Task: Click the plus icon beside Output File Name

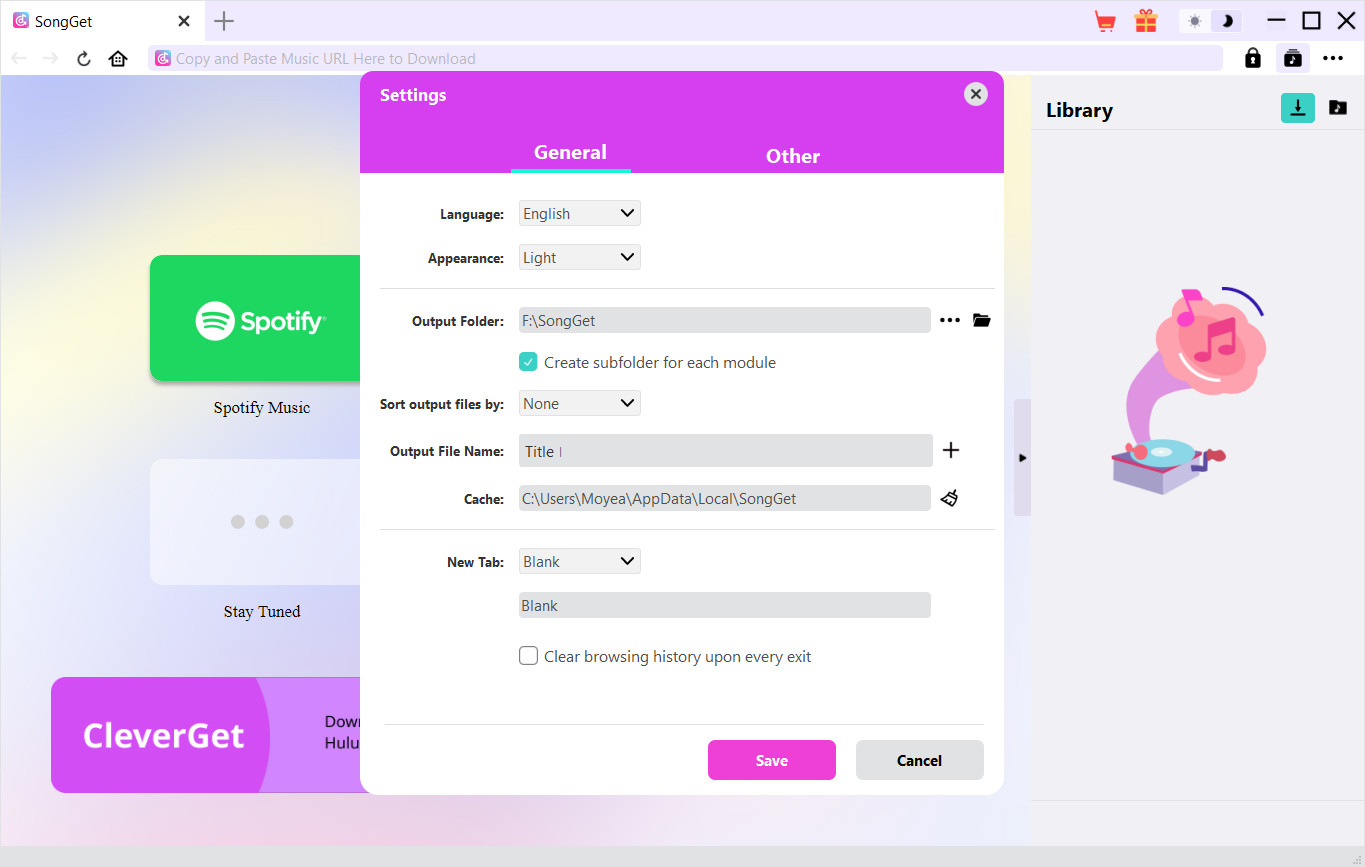Action: 951,450
